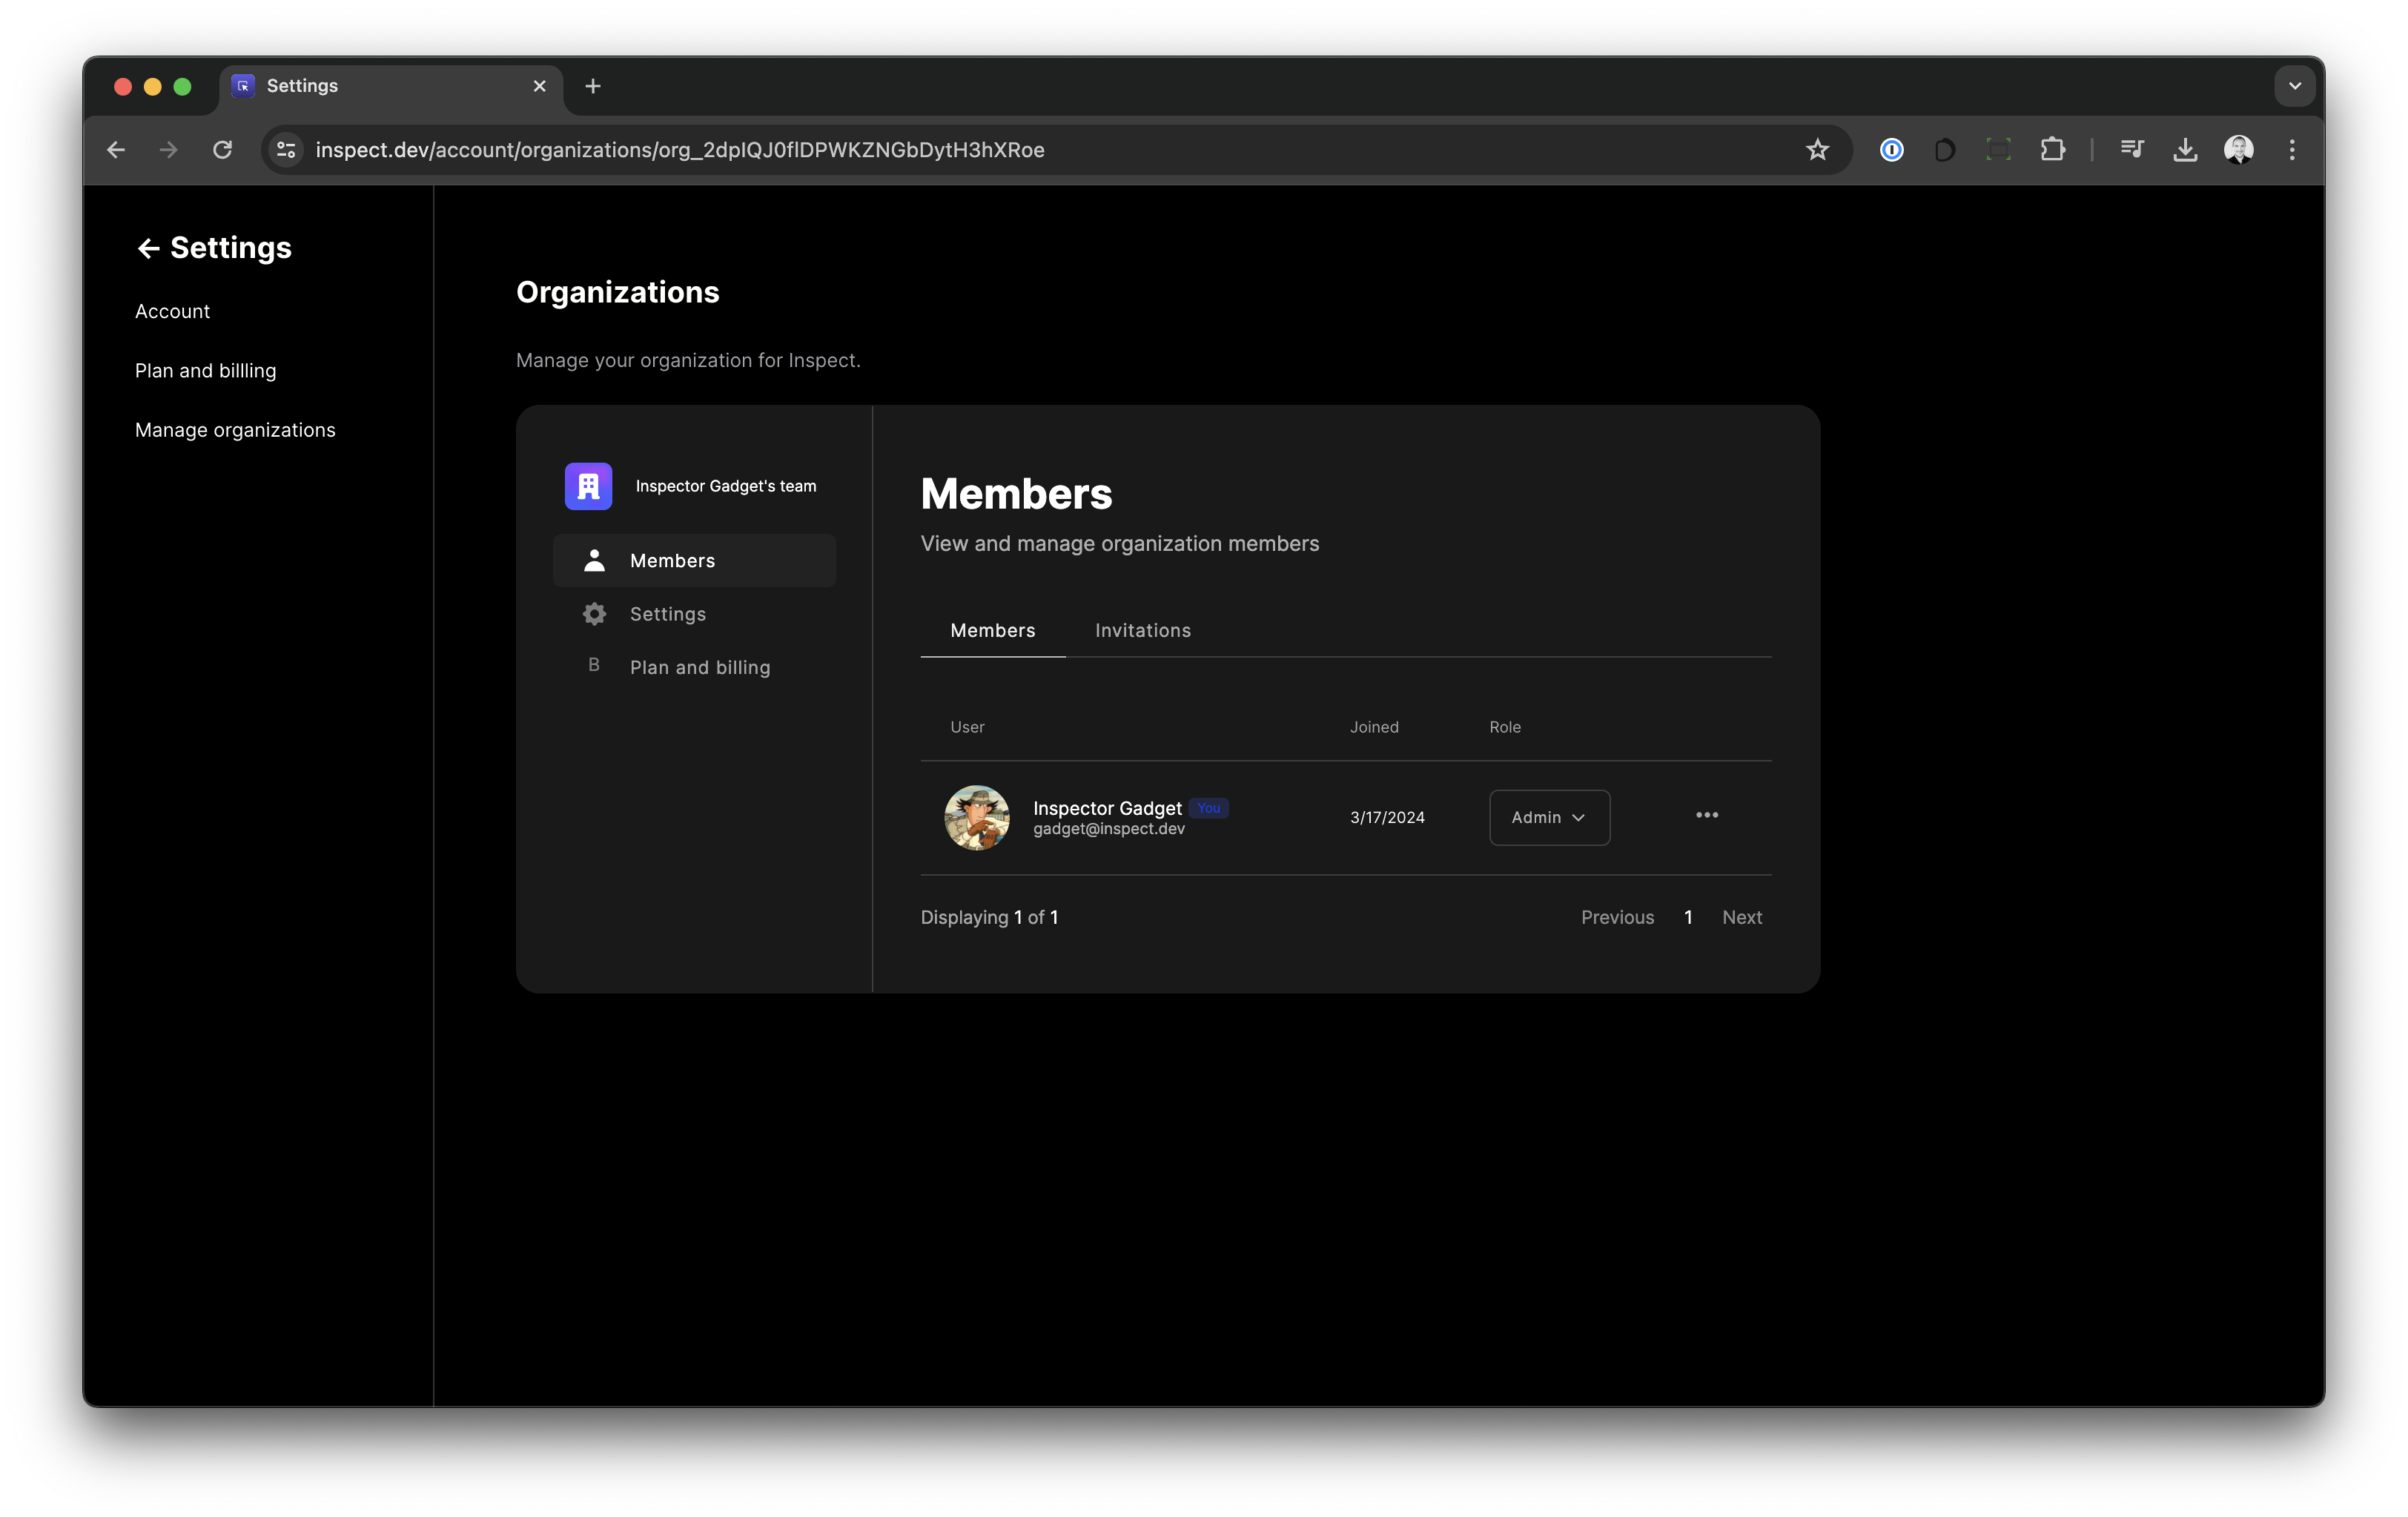Open Plan and billing in organization sidebar
This screenshot has width=2408, height=1517.
click(699, 667)
